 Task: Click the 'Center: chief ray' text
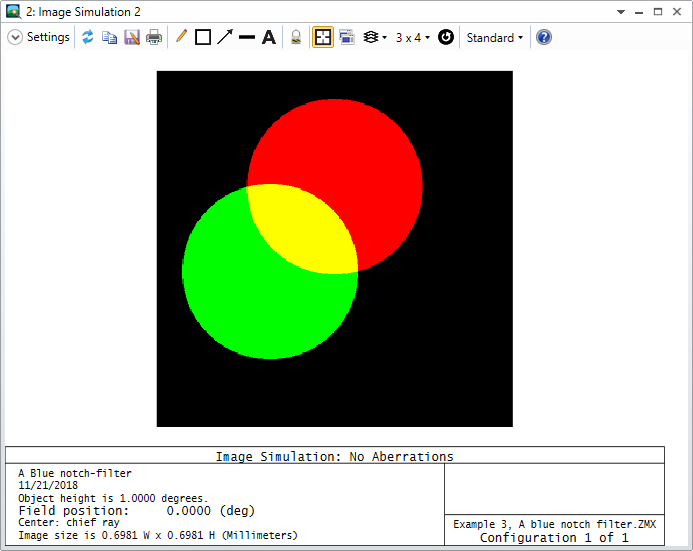(x=69, y=522)
